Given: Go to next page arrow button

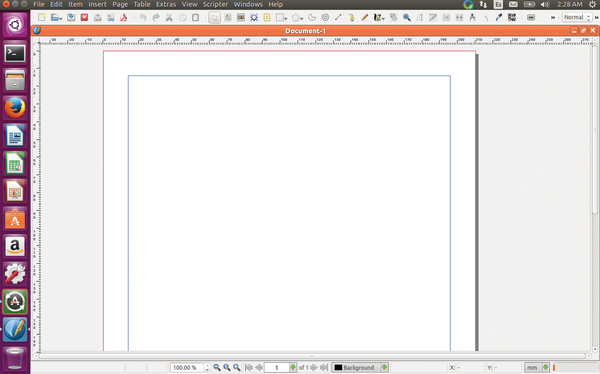Looking at the screenshot, I should click(x=314, y=367).
